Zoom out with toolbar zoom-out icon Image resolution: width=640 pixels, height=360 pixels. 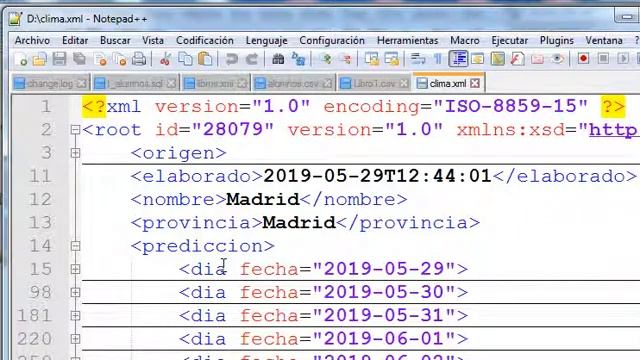coord(346,59)
